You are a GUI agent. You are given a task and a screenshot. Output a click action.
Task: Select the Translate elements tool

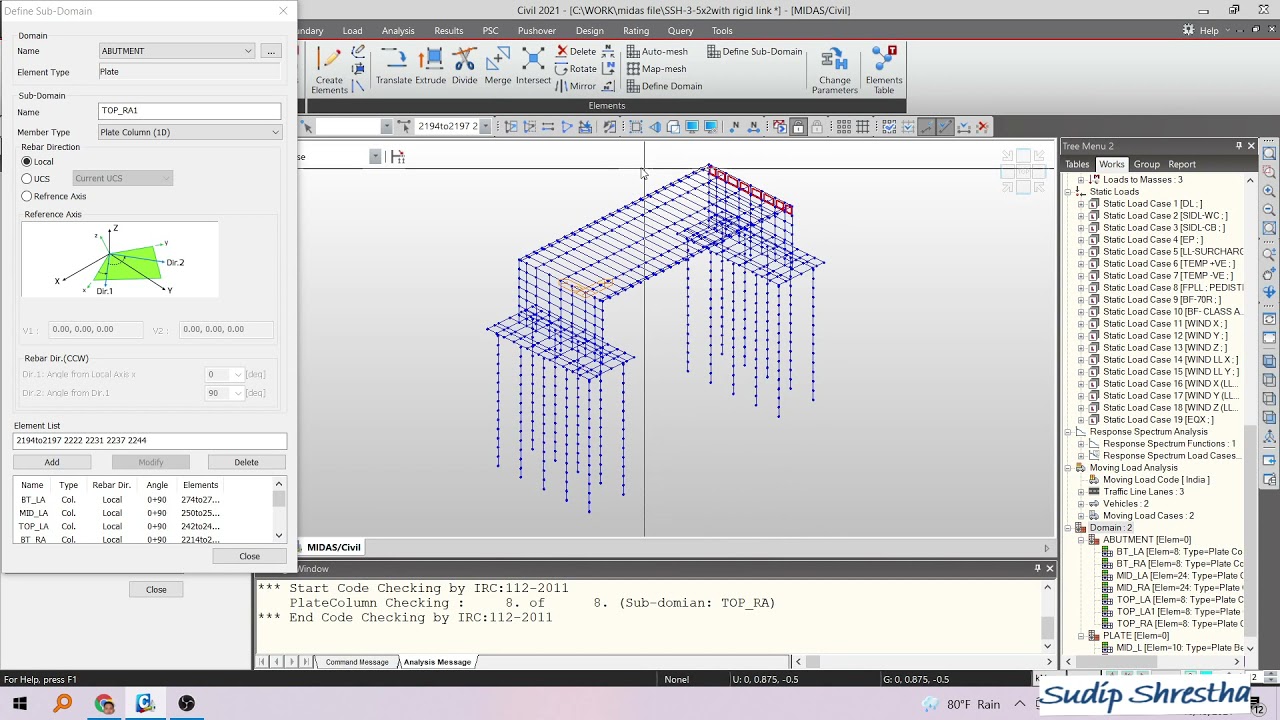coord(393,67)
